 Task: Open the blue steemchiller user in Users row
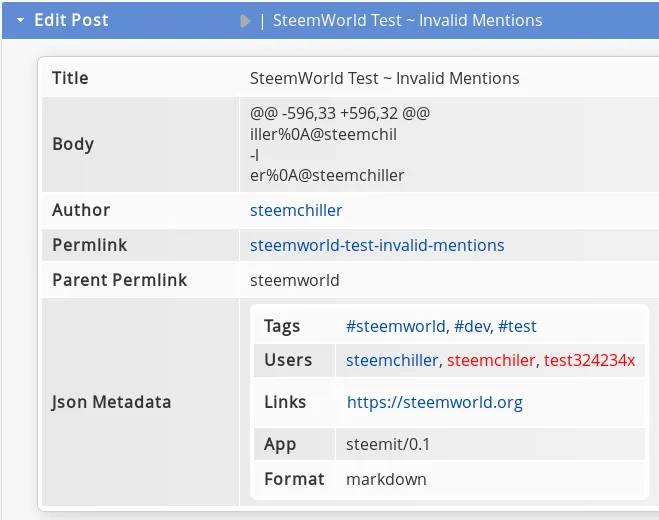pos(392,360)
